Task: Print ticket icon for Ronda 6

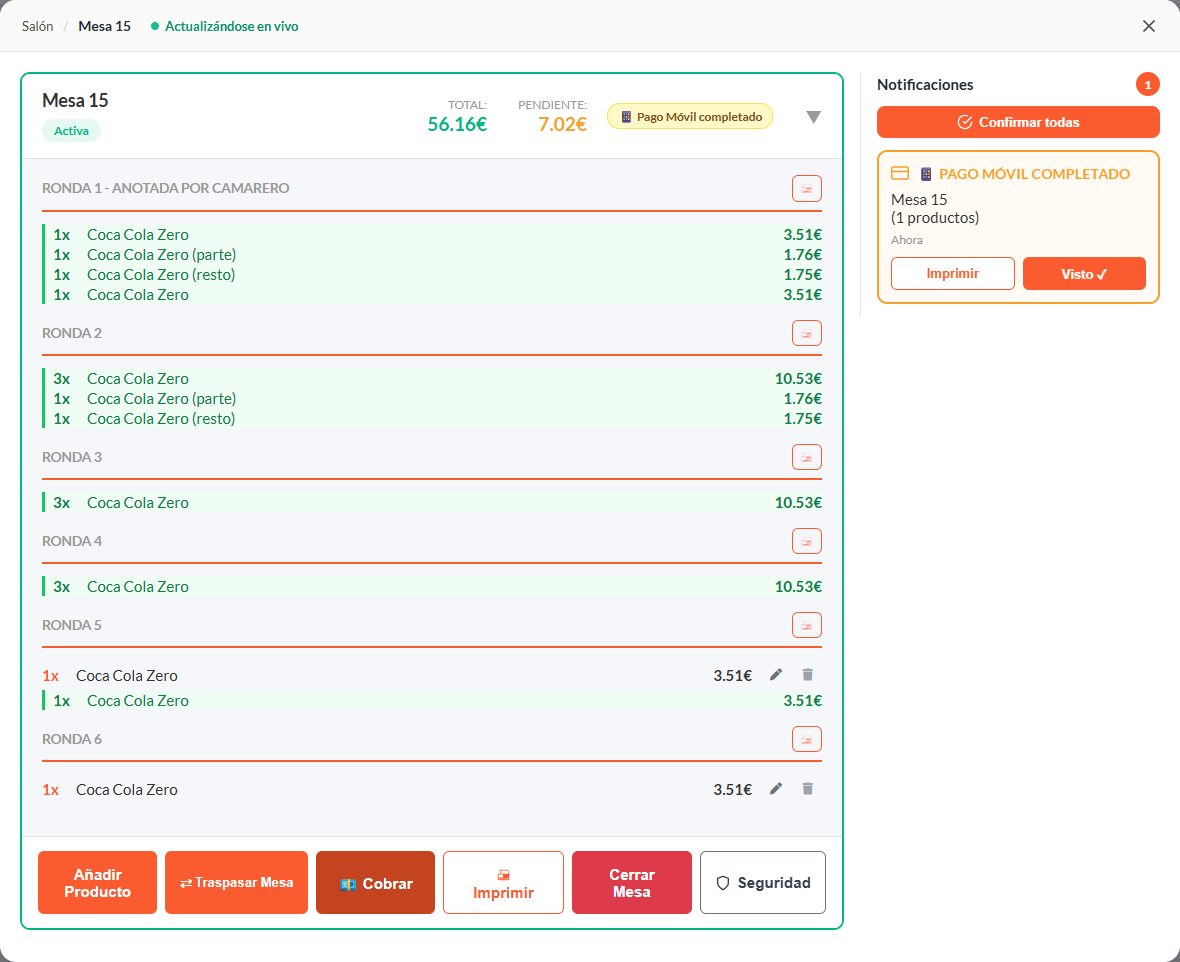Action: pos(807,739)
